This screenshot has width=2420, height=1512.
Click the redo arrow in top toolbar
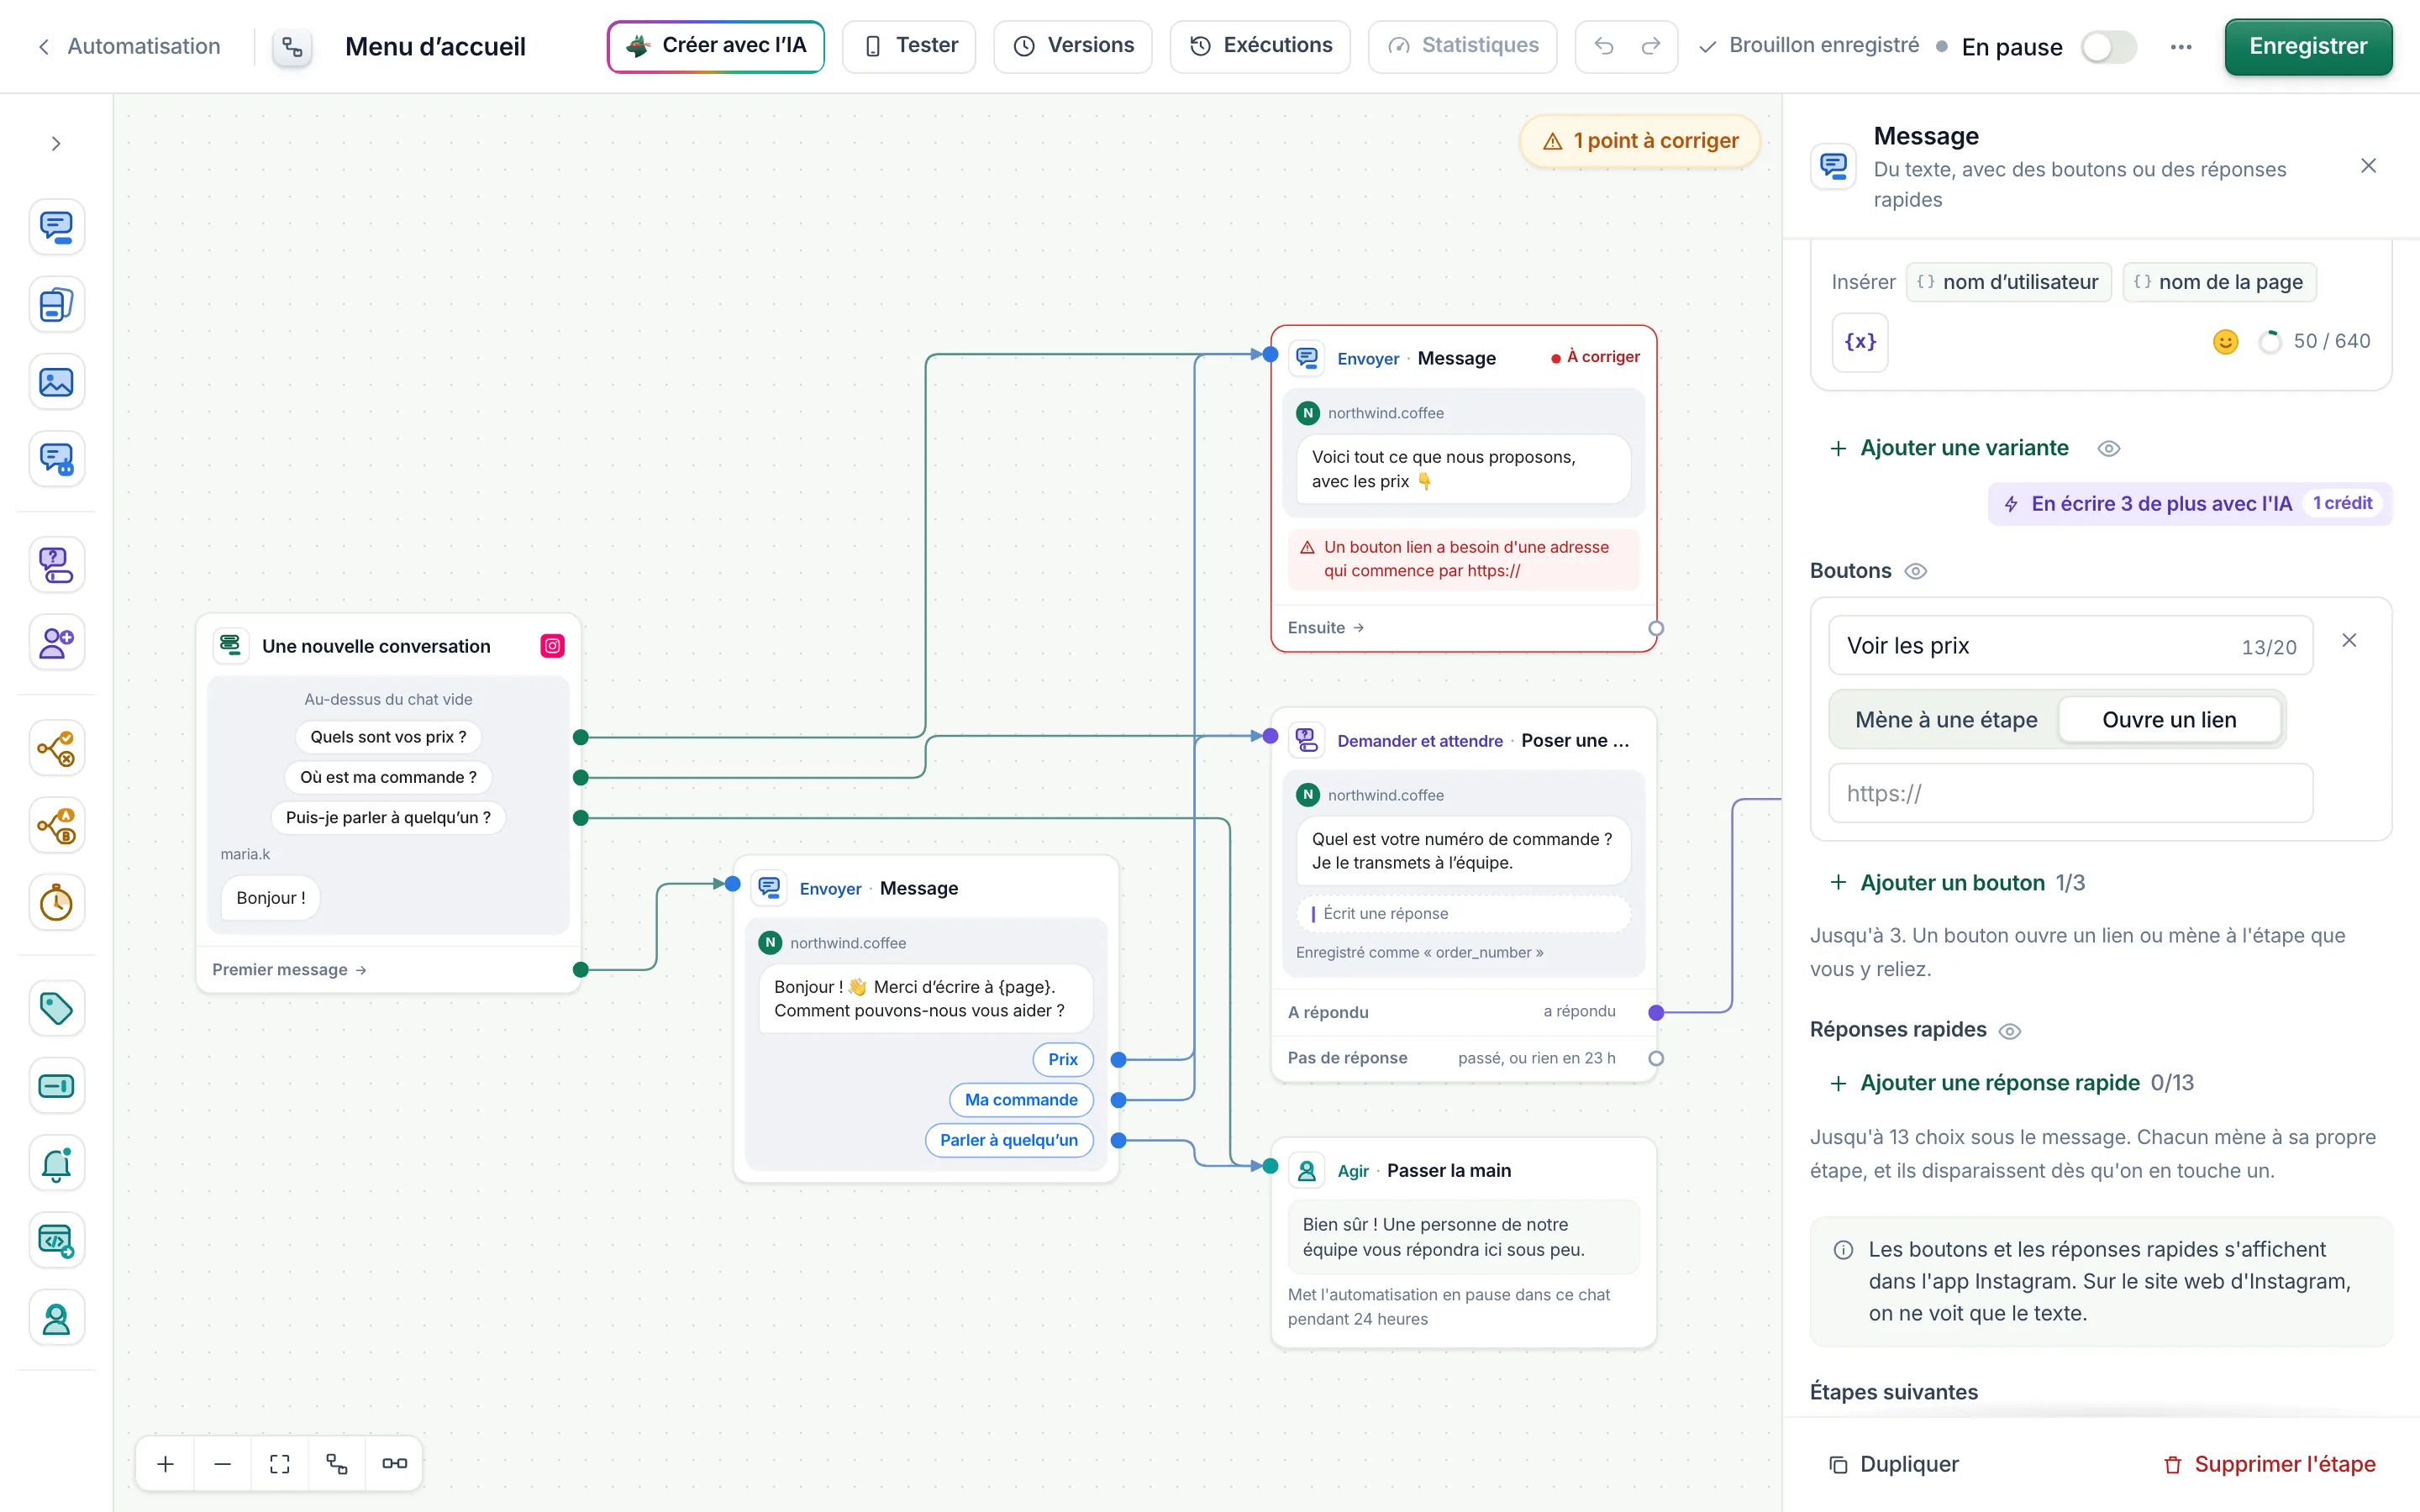click(1651, 46)
